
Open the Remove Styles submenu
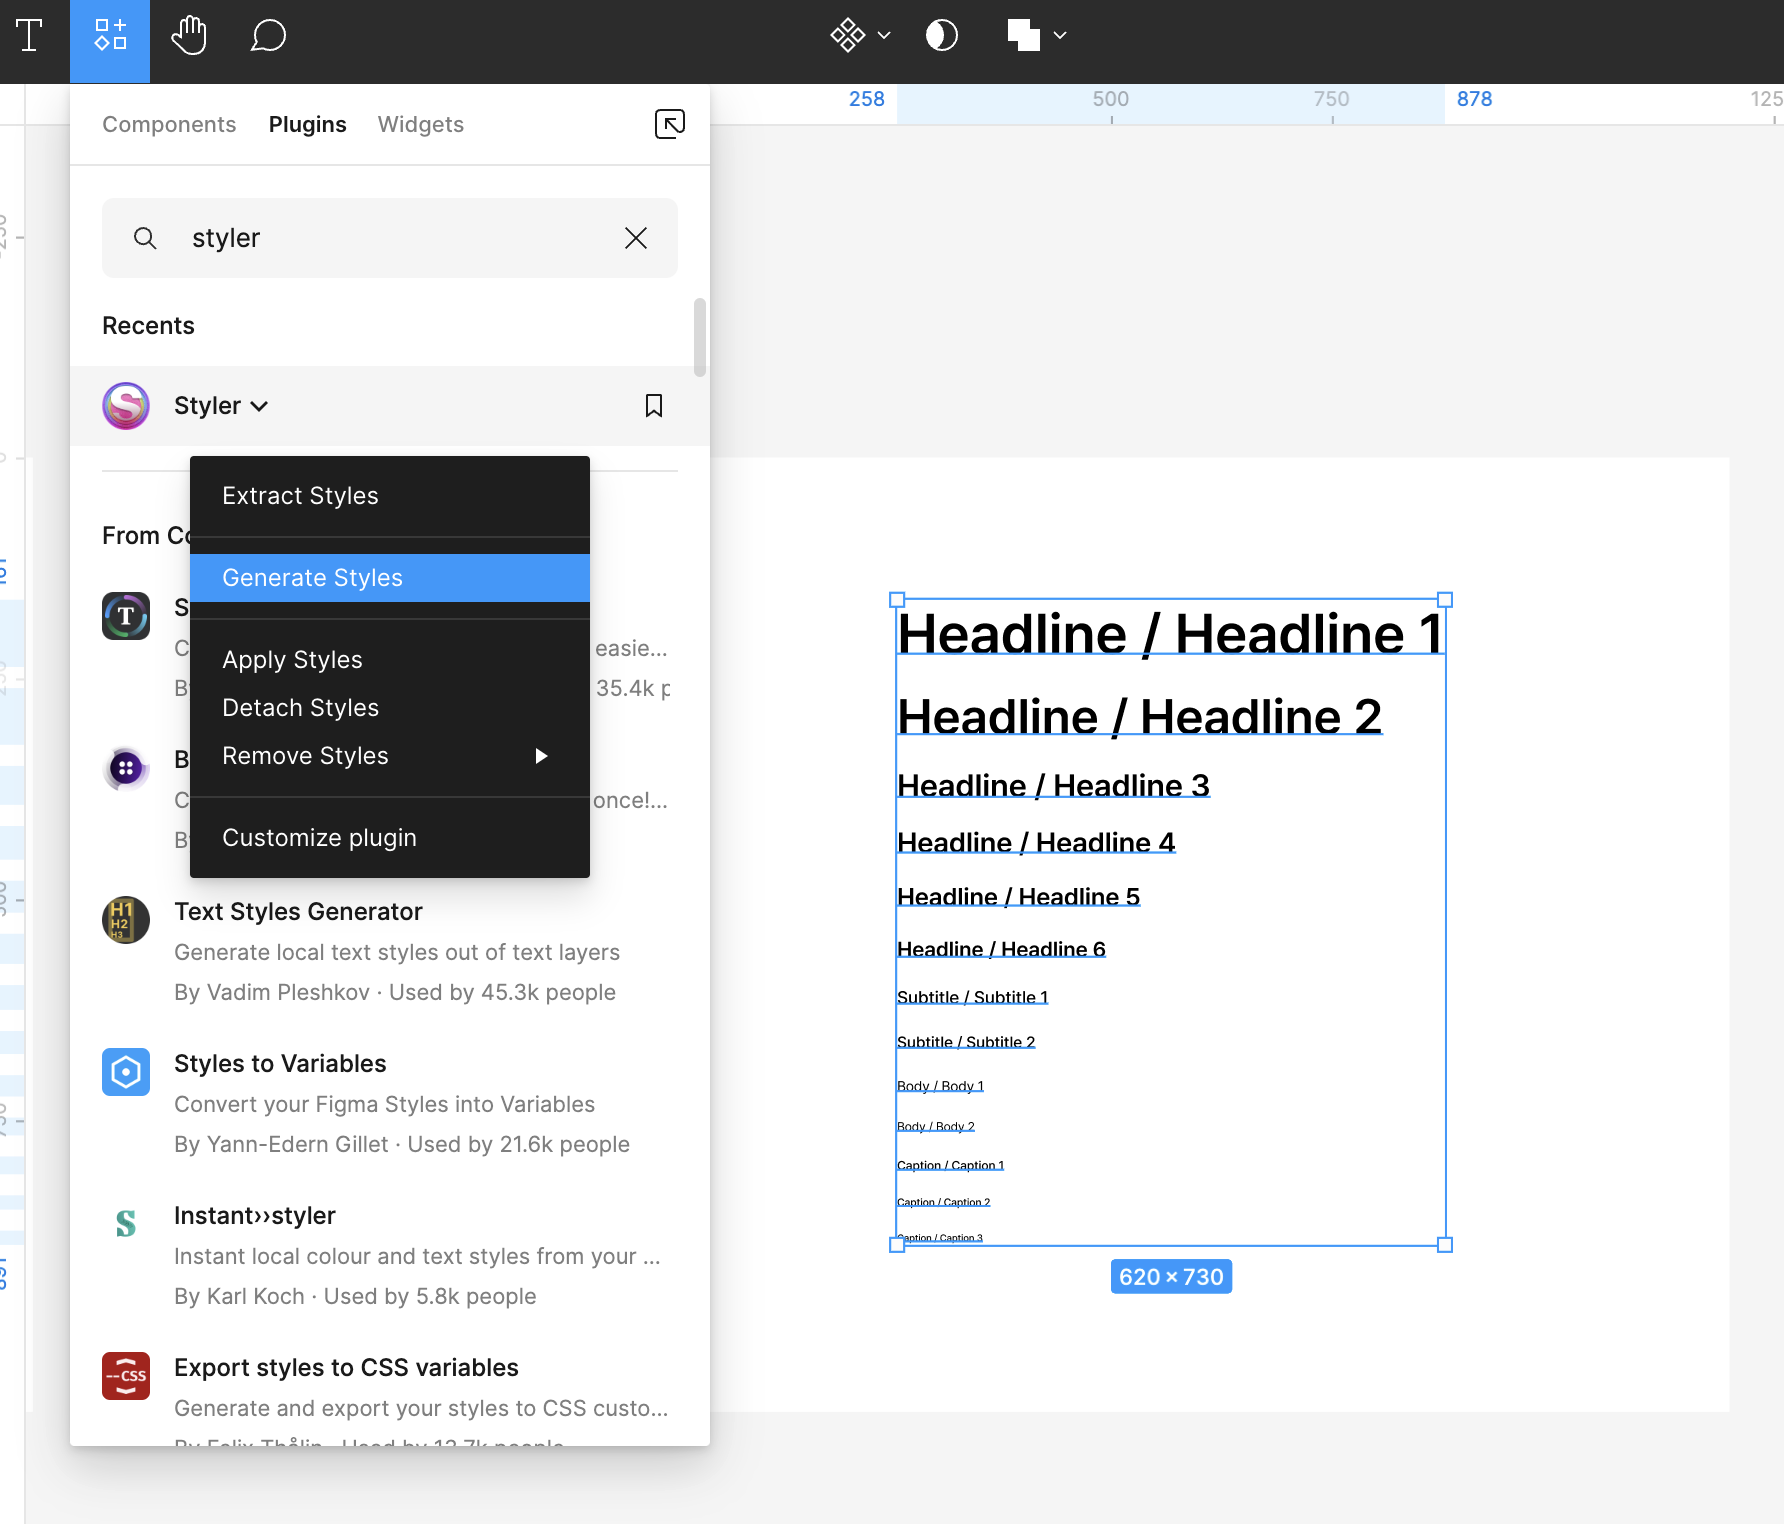390,756
